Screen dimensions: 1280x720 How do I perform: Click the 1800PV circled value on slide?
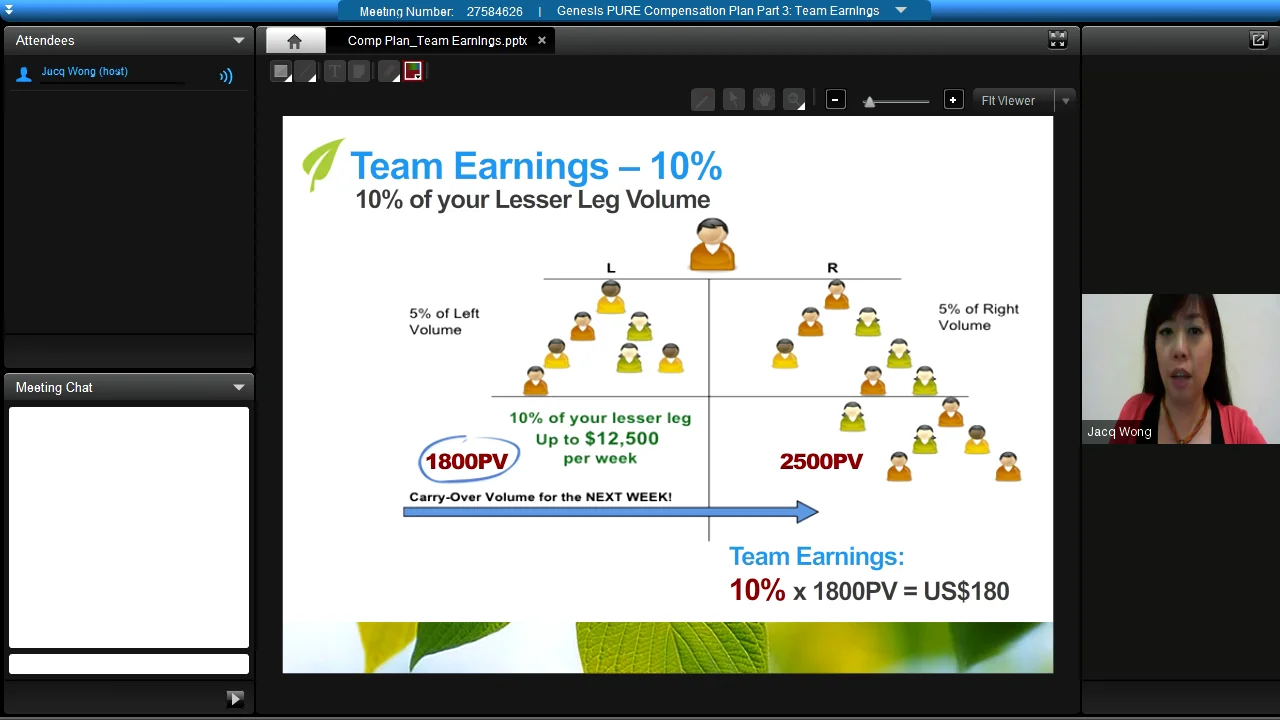[468, 461]
